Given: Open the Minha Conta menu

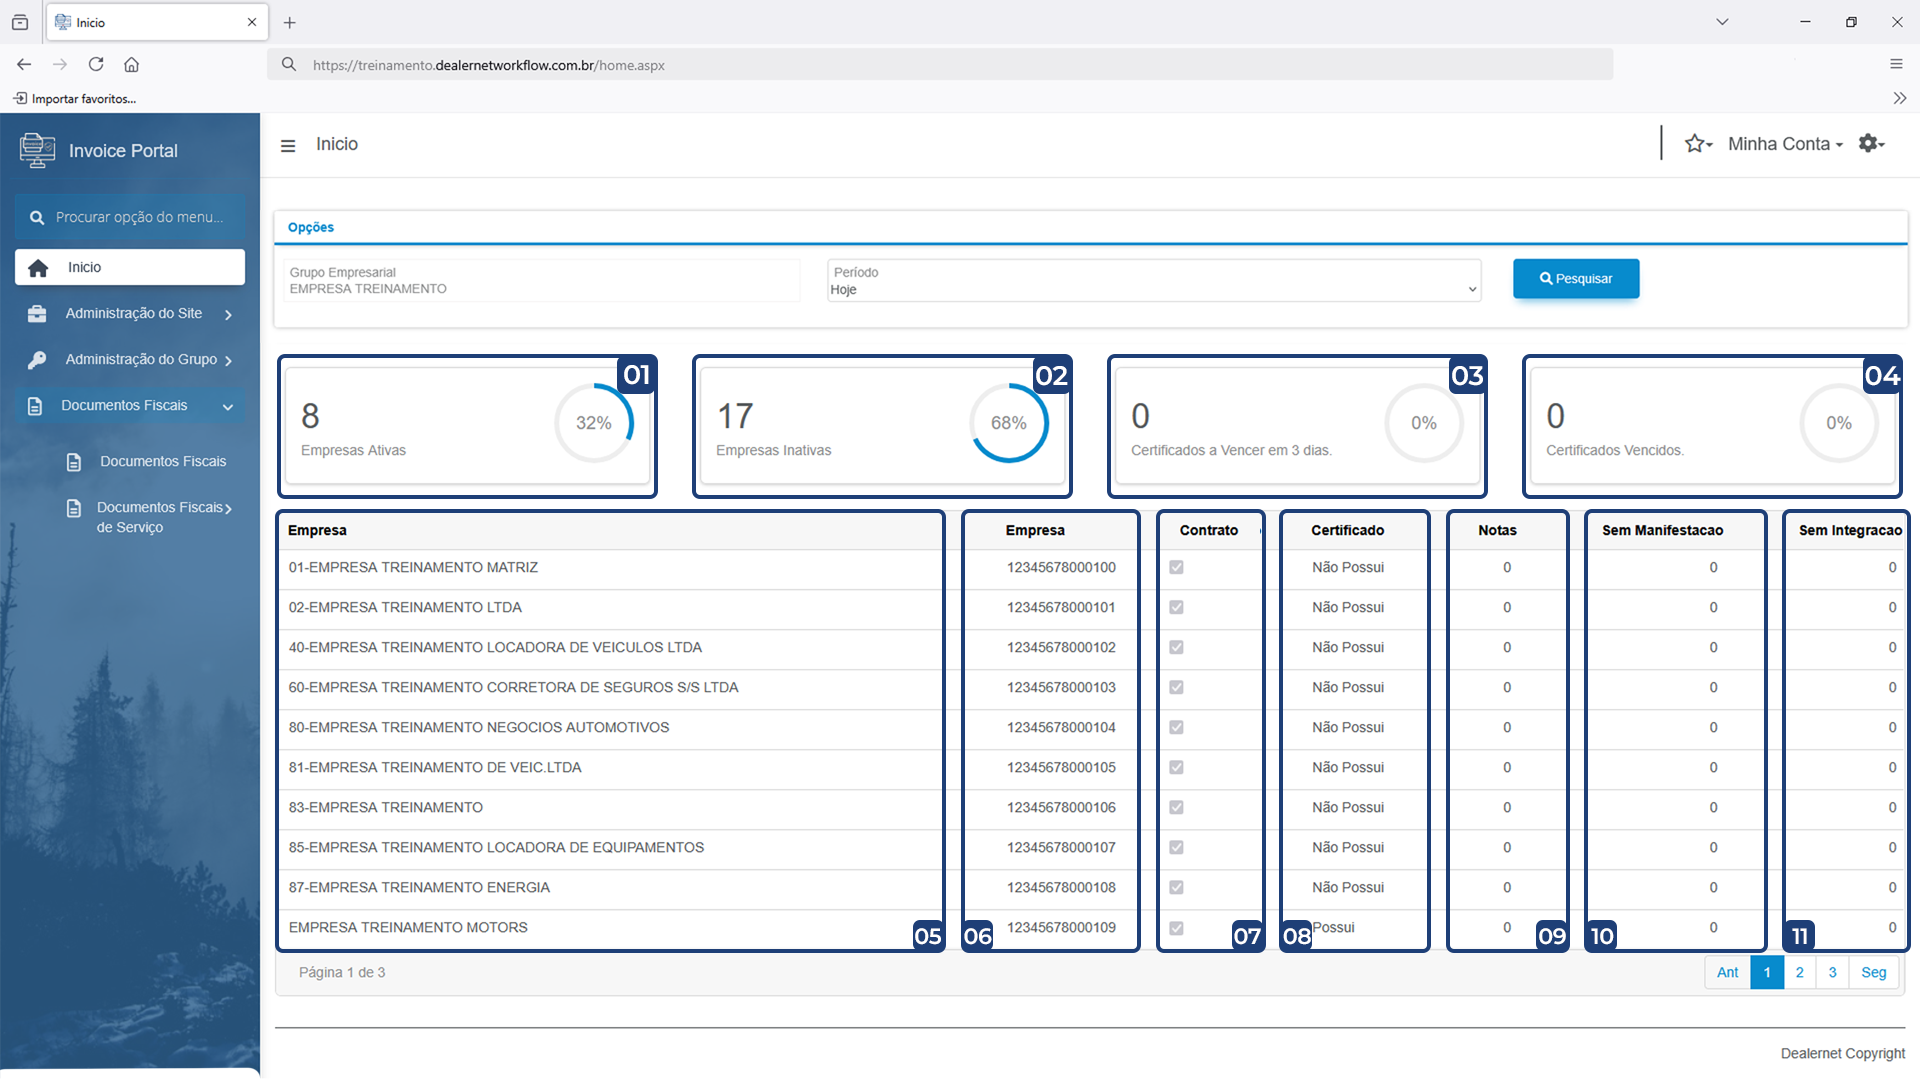Looking at the screenshot, I should coord(1785,145).
